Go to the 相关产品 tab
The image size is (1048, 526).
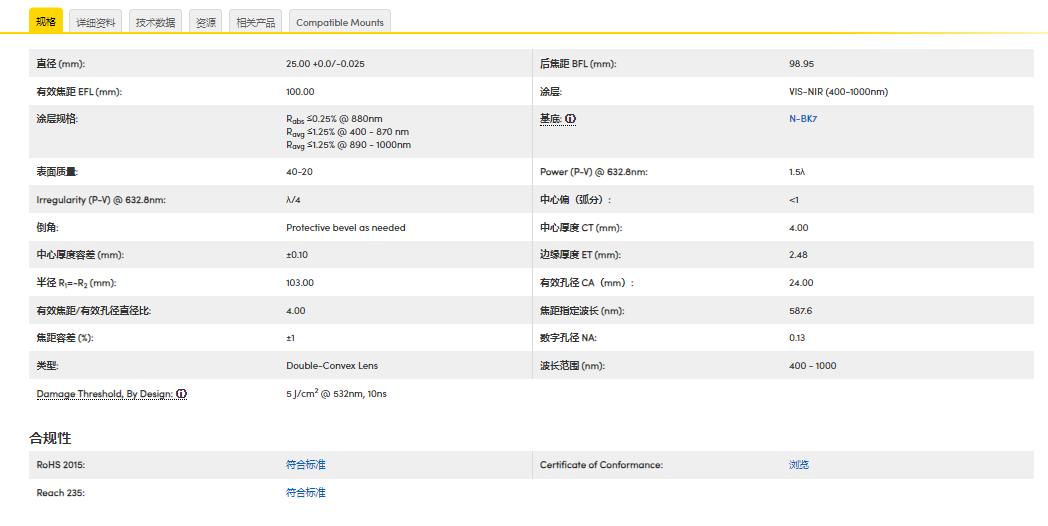[255, 22]
